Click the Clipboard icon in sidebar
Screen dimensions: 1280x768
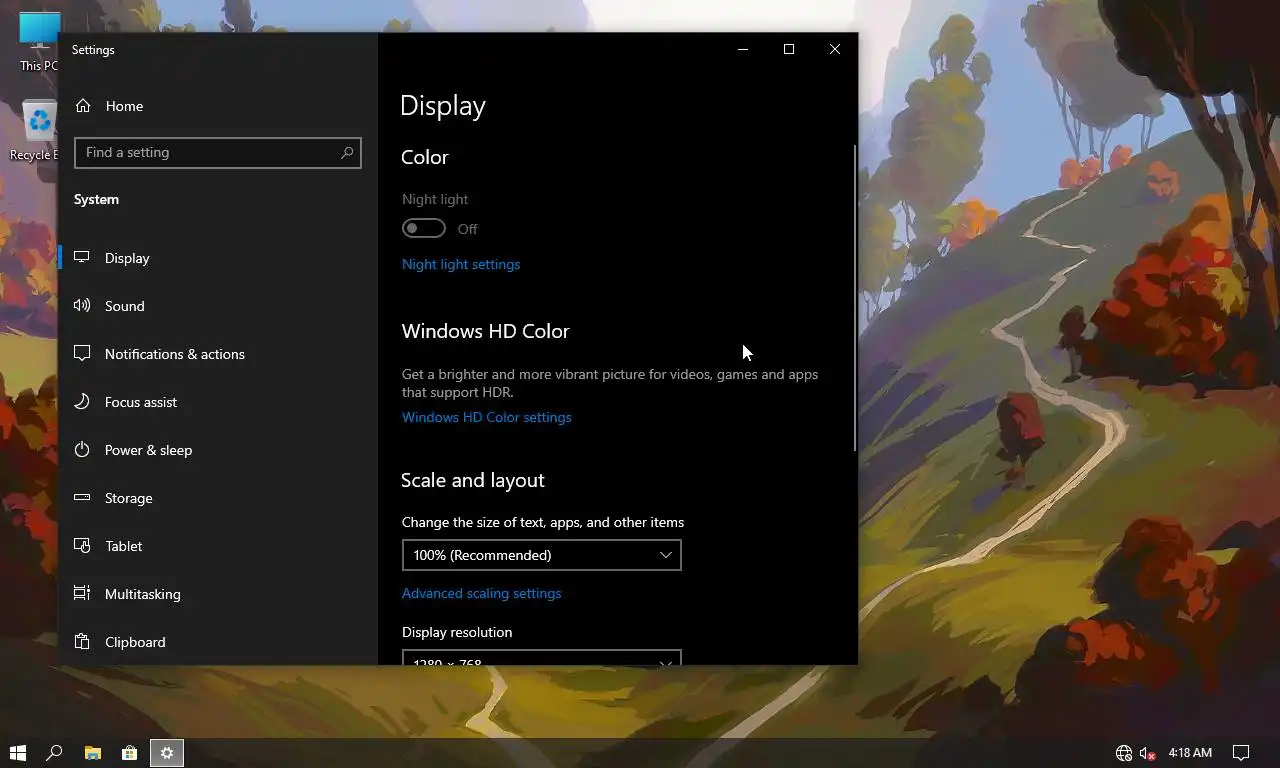pyautogui.click(x=82, y=642)
